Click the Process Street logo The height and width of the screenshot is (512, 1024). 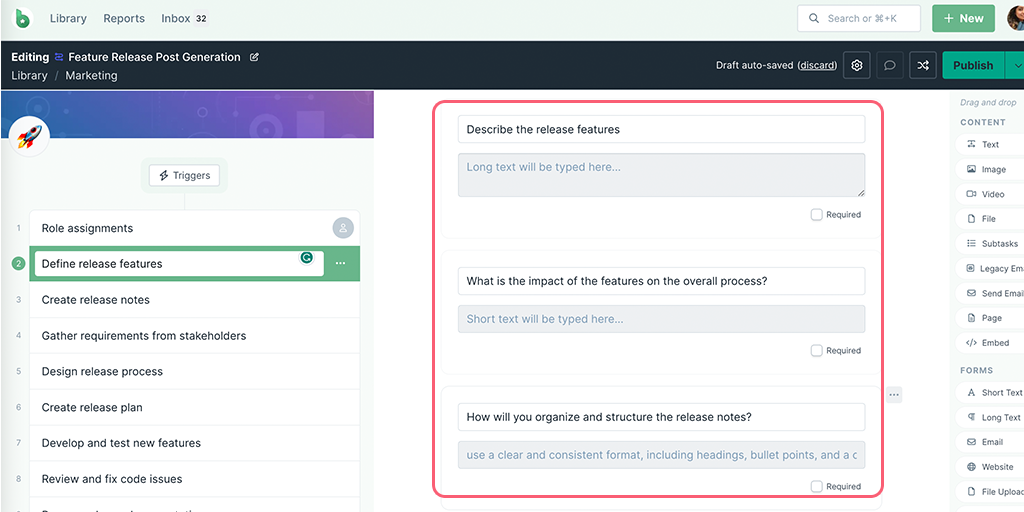coord(23,18)
